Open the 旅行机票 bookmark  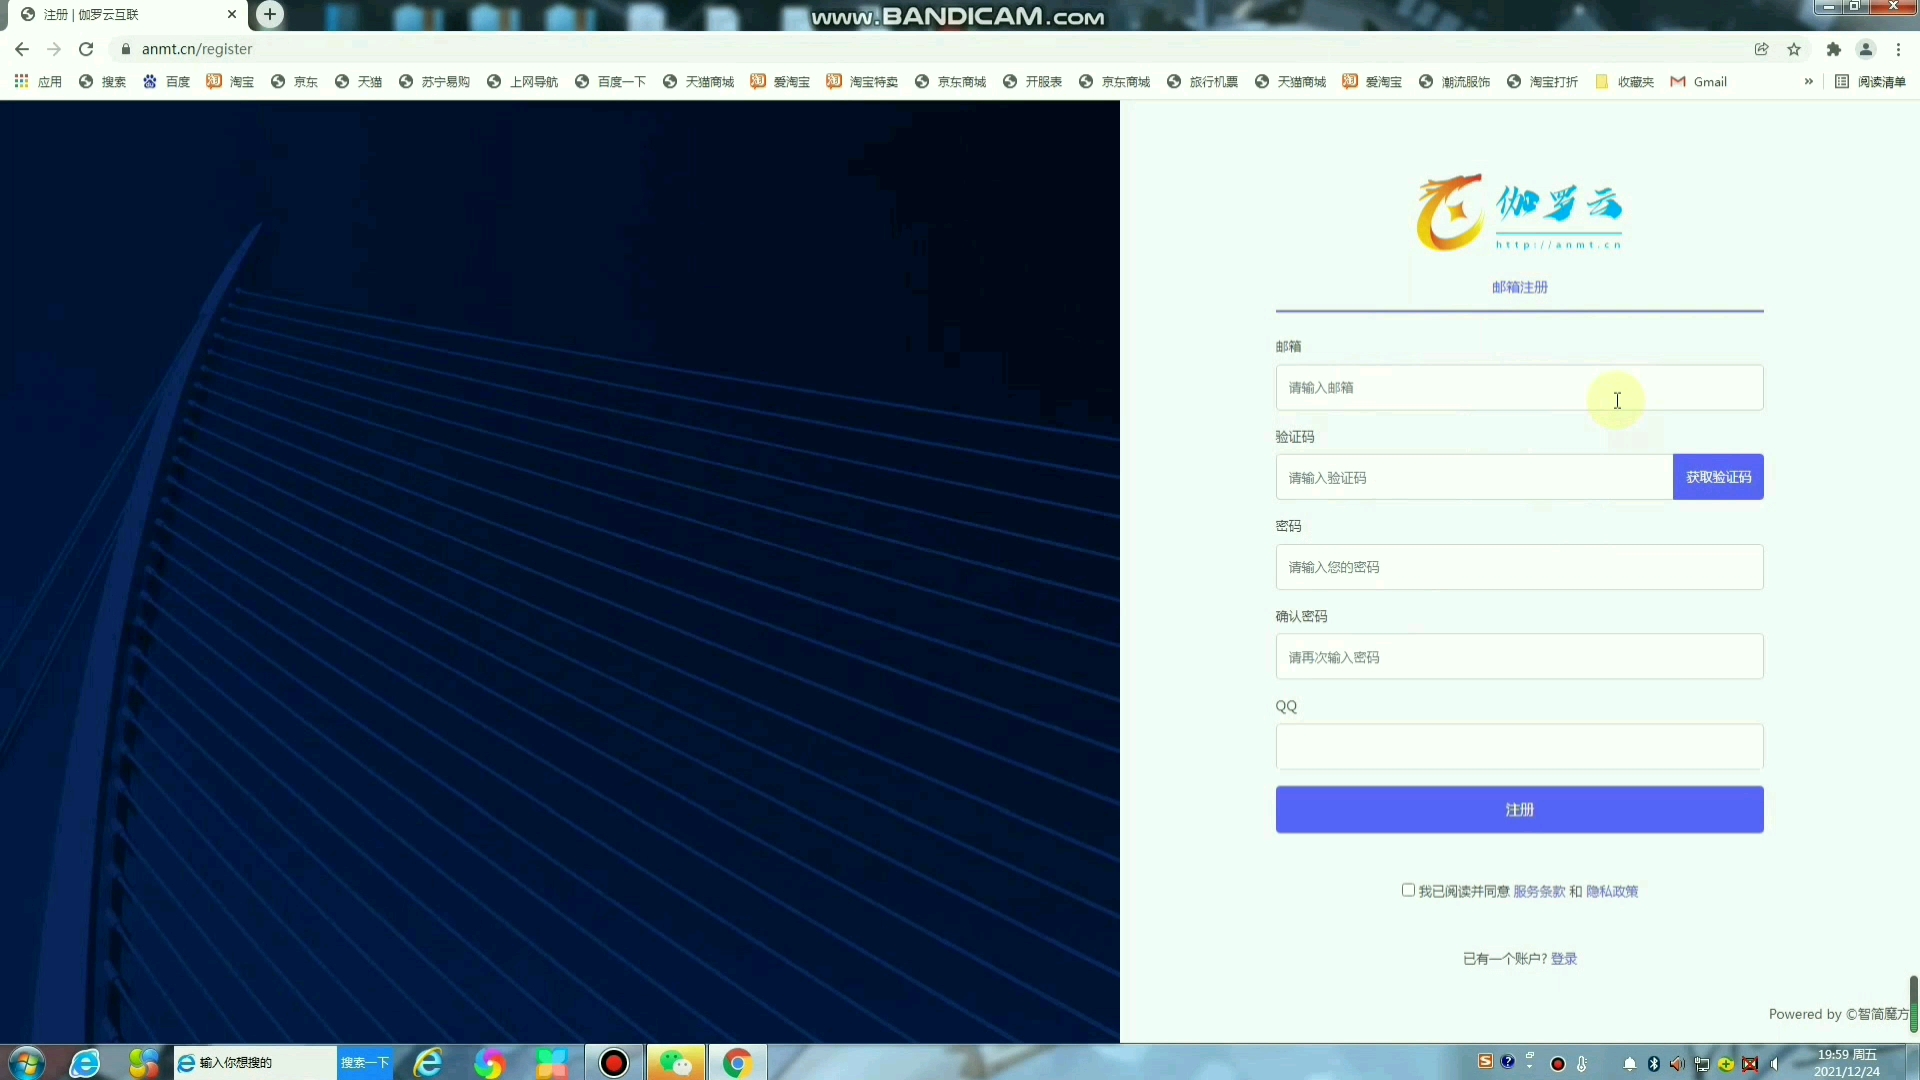(x=1202, y=82)
